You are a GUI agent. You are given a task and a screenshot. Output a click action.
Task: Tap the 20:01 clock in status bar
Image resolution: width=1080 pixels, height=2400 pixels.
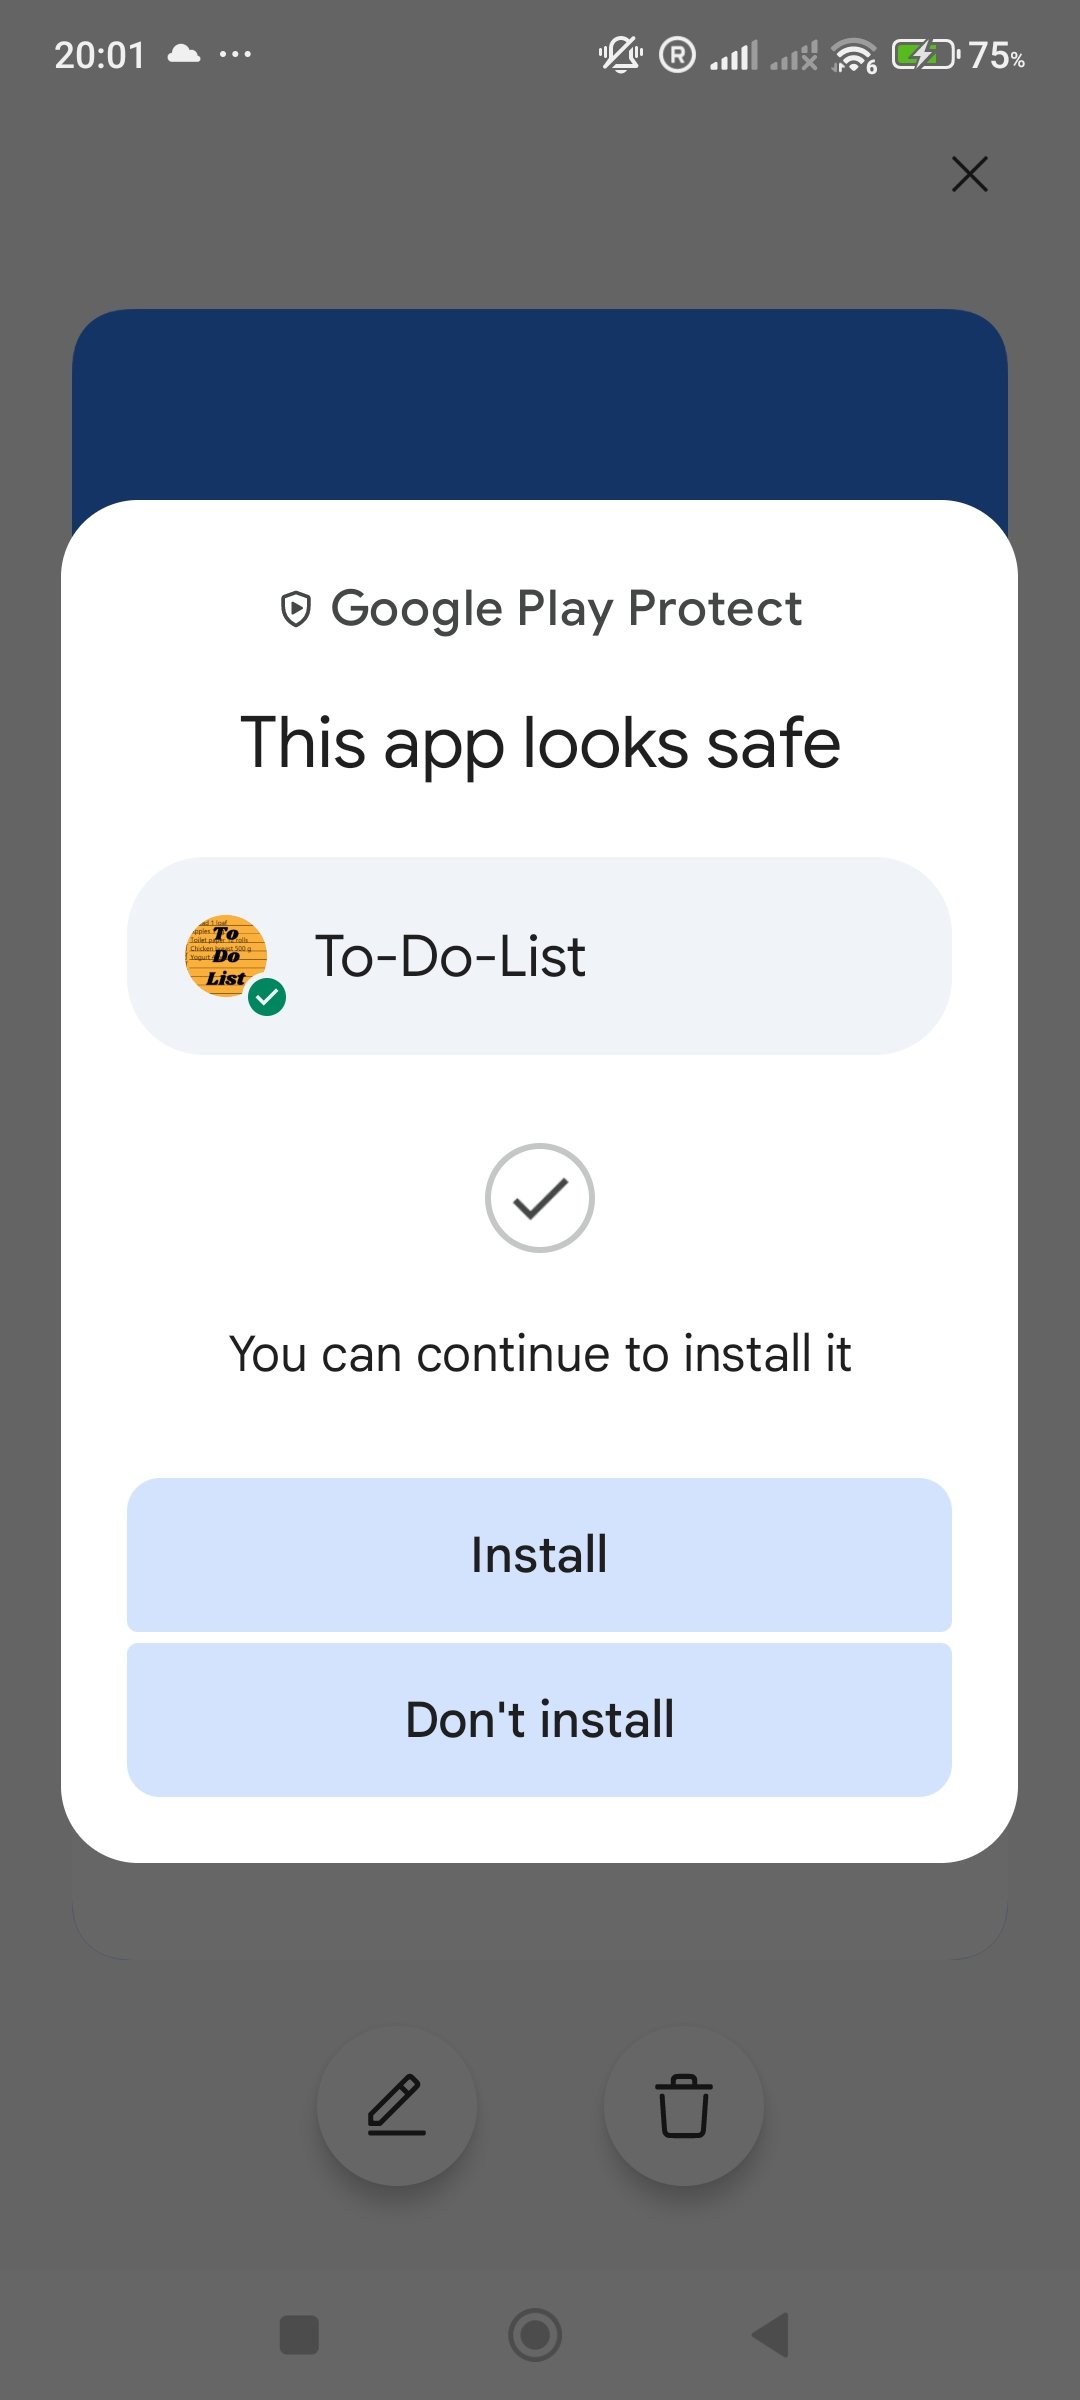[x=99, y=55]
